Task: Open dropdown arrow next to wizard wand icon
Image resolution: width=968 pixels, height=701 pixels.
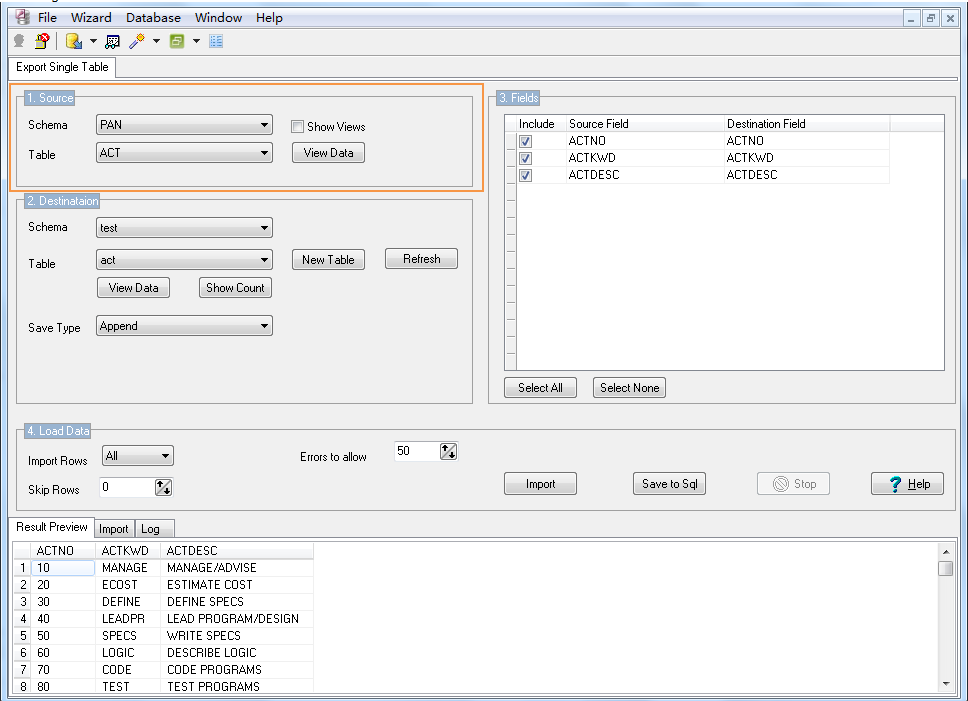Action: 156,41
